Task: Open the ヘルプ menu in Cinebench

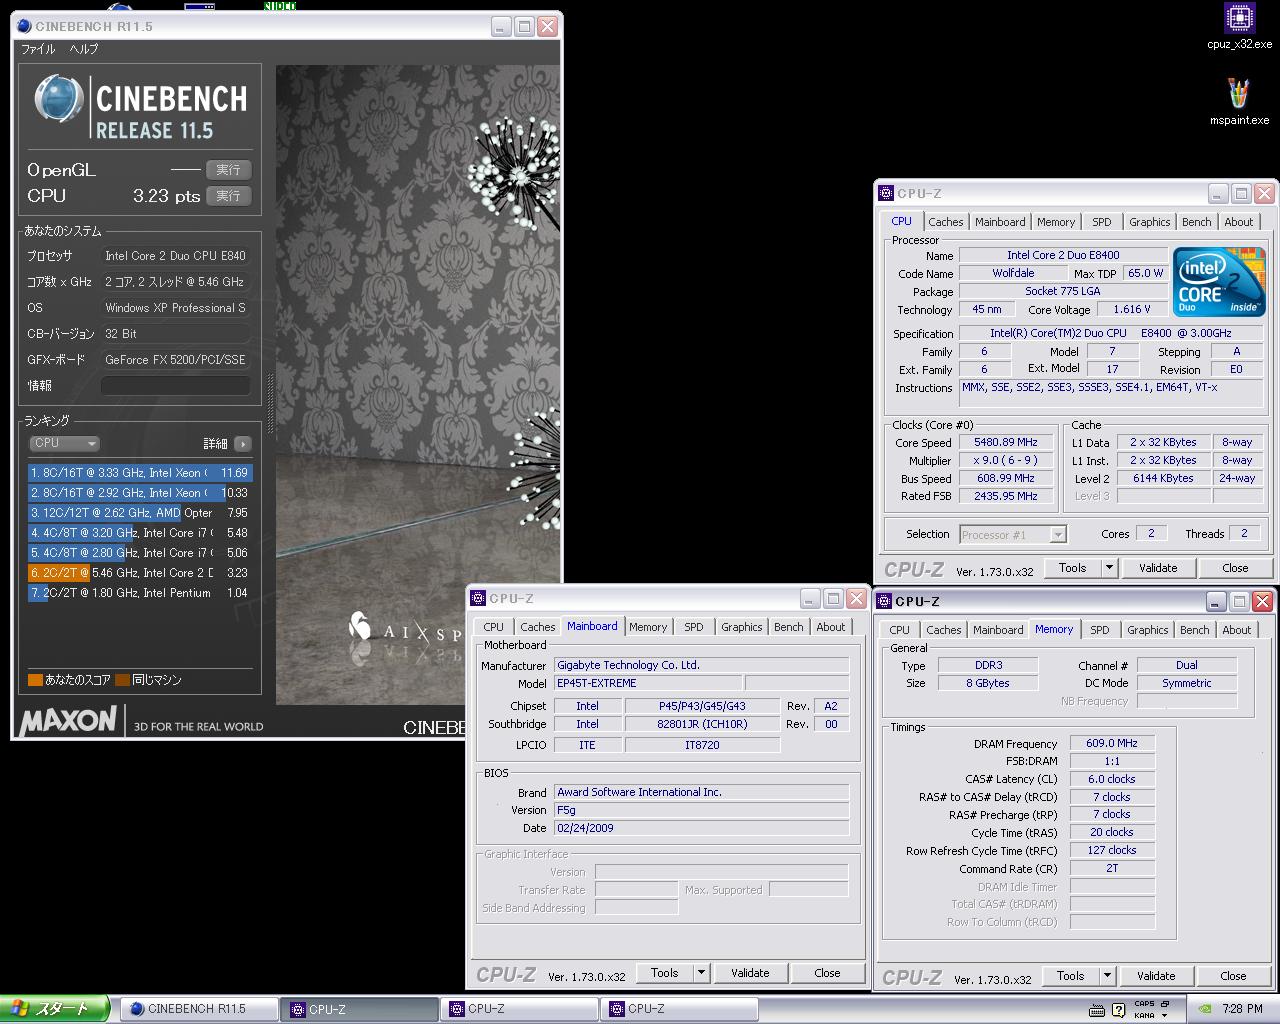Action: click(x=83, y=48)
